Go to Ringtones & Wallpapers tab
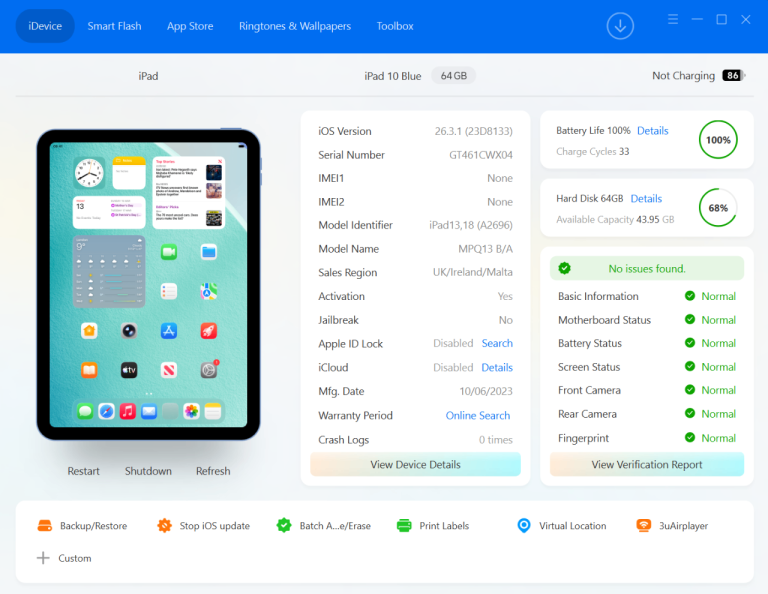768x594 pixels. pos(295,26)
